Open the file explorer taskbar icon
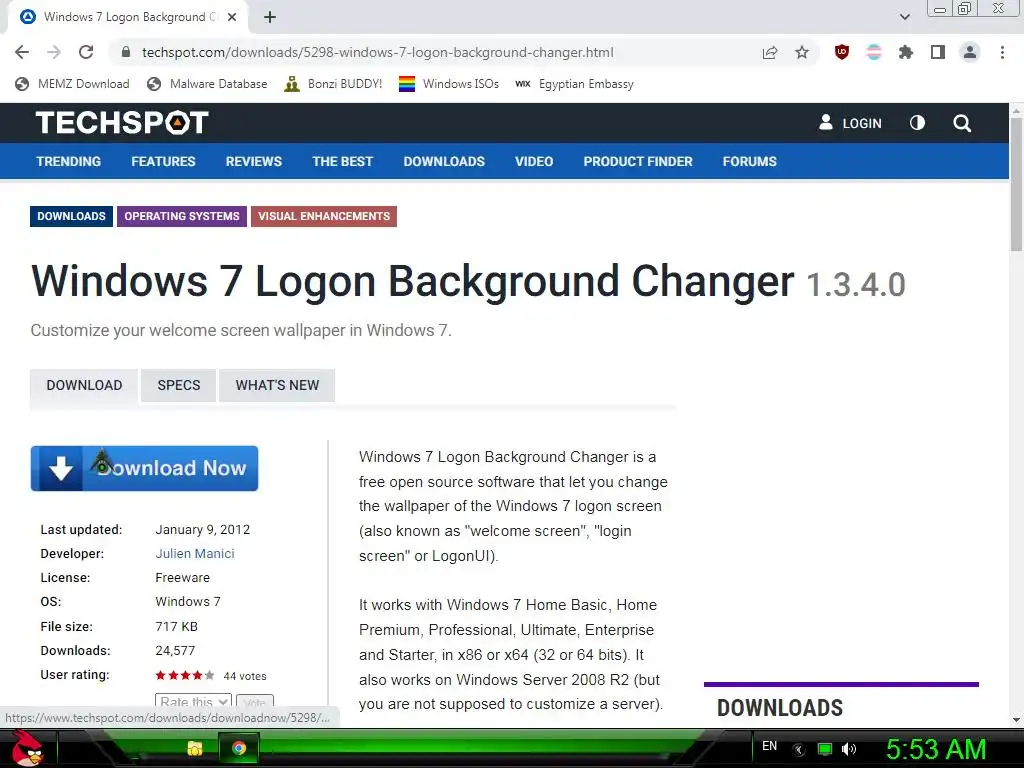Image resolution: width=1024 pixels, height=768 pixels. pyautogui.click(x=195, y=748)
